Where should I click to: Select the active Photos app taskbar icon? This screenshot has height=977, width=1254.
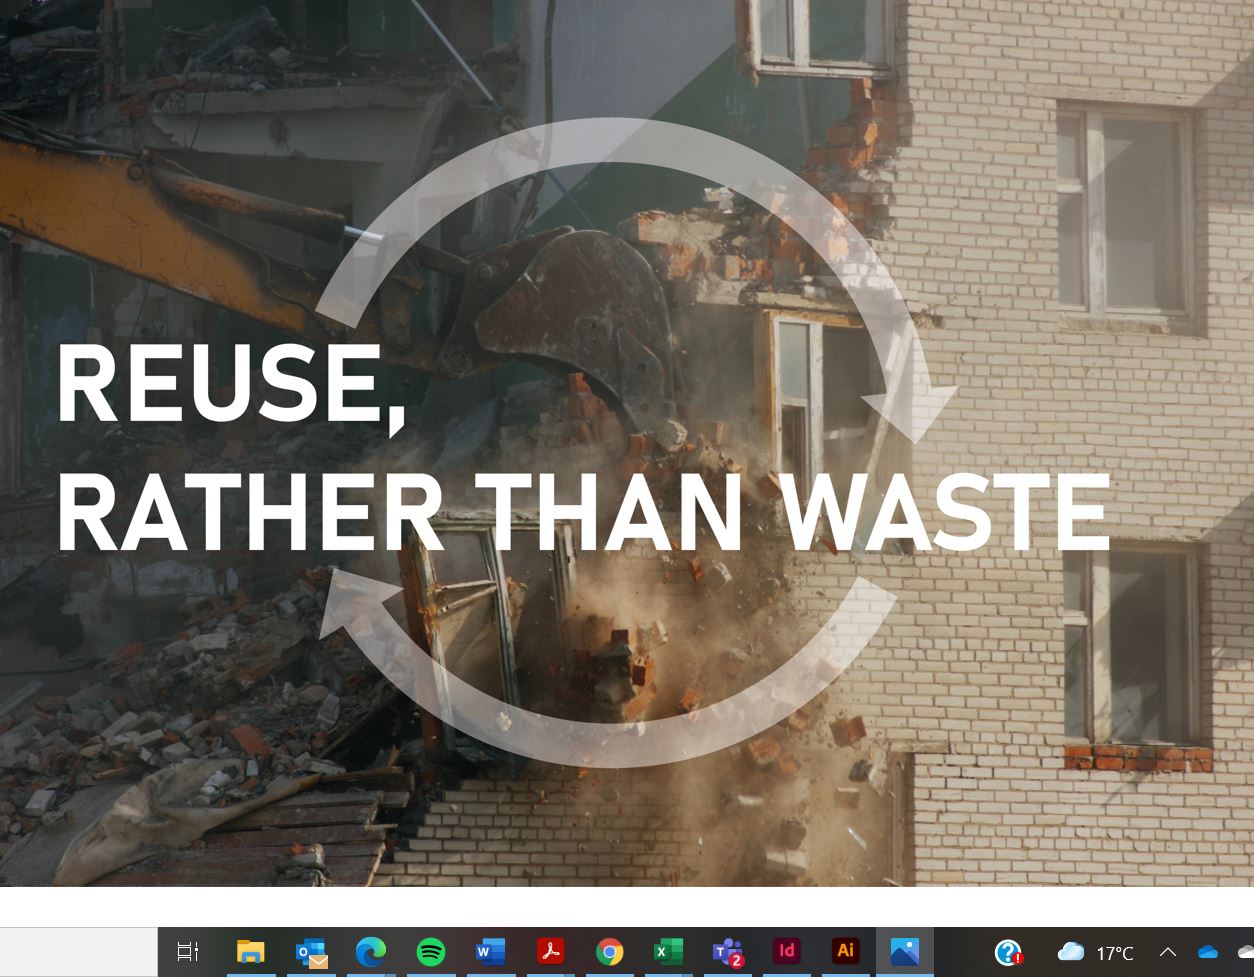(x=905, y=952)
